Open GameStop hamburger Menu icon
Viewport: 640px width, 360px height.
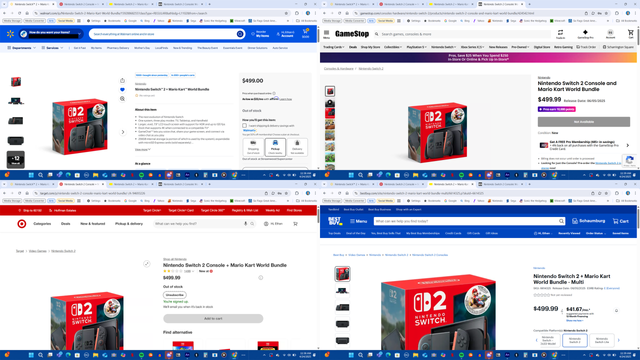coord(327,34)
